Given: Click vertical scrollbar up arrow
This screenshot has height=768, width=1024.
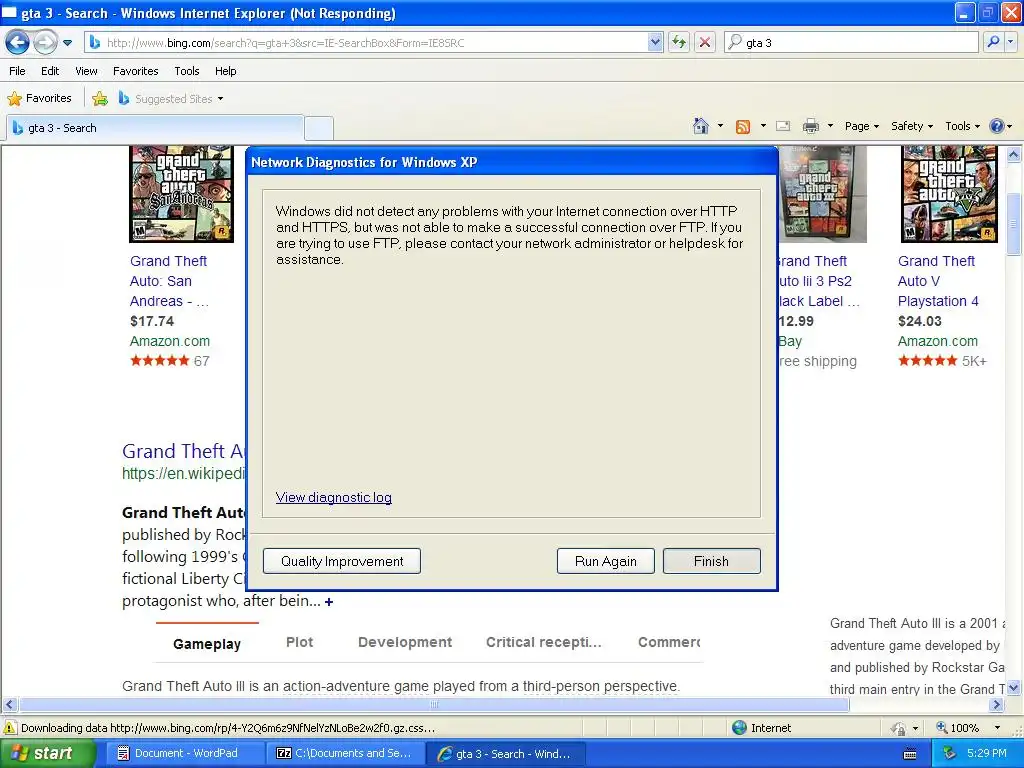Looking at the screenshot, I should tap(1014, 155).
